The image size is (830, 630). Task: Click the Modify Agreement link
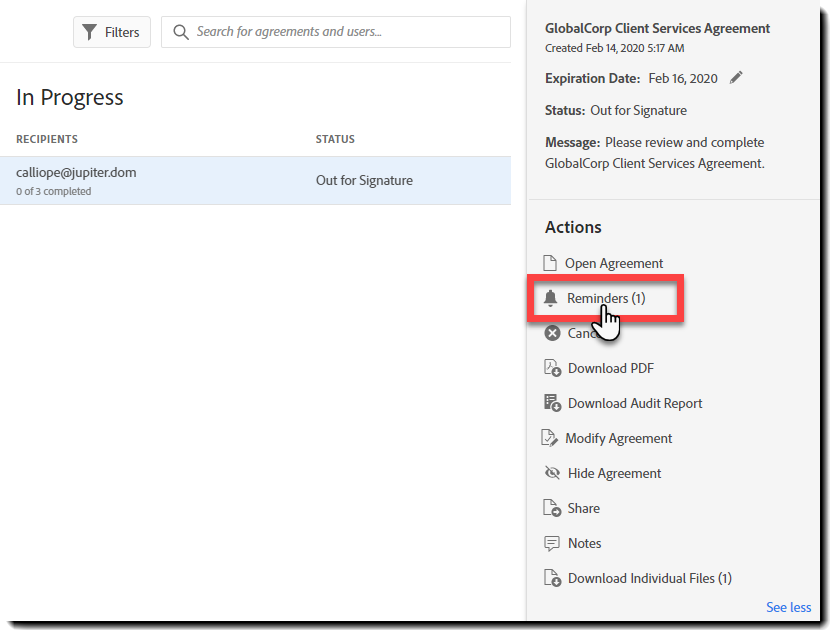point(618,438)
